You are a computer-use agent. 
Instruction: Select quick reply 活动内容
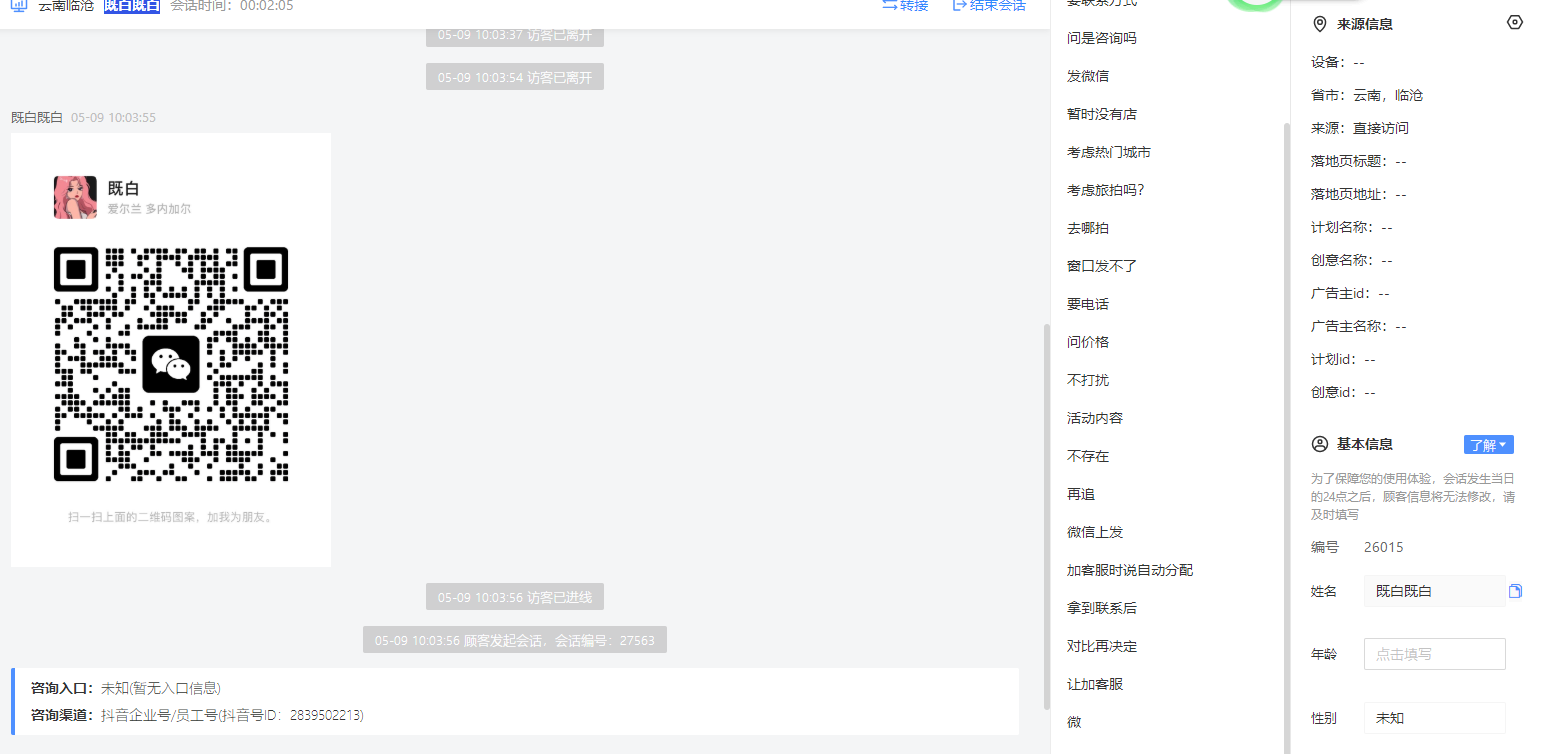pos(1095,418)
